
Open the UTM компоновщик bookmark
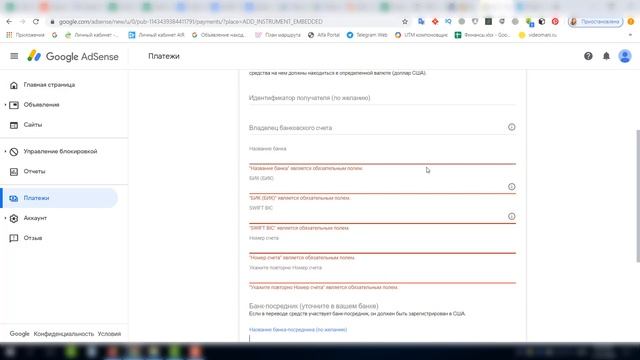[421, 35]
